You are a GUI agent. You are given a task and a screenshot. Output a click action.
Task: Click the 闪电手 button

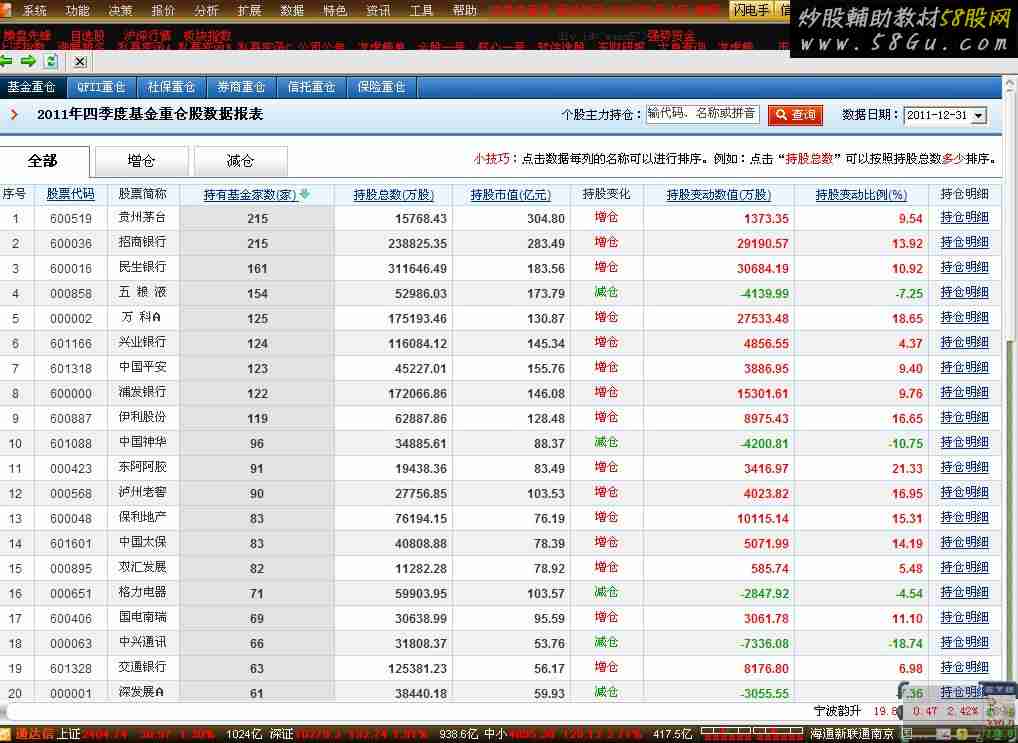click(x=751, y=10)
